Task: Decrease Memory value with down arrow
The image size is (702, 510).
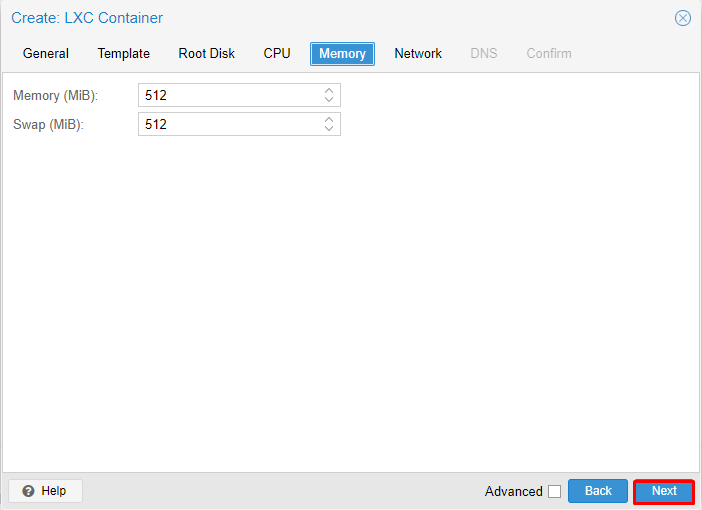Action: (x=329, y=99)
